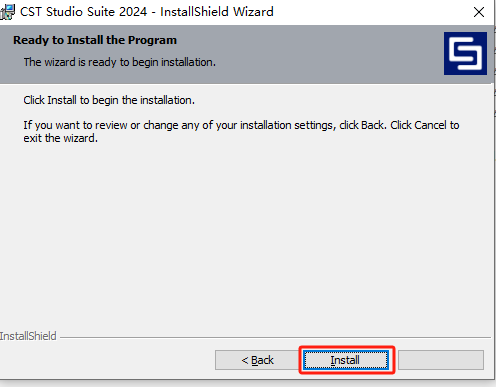Begin installation with the Install button
The width and height of the screenshot is (496, 387).
346,360
